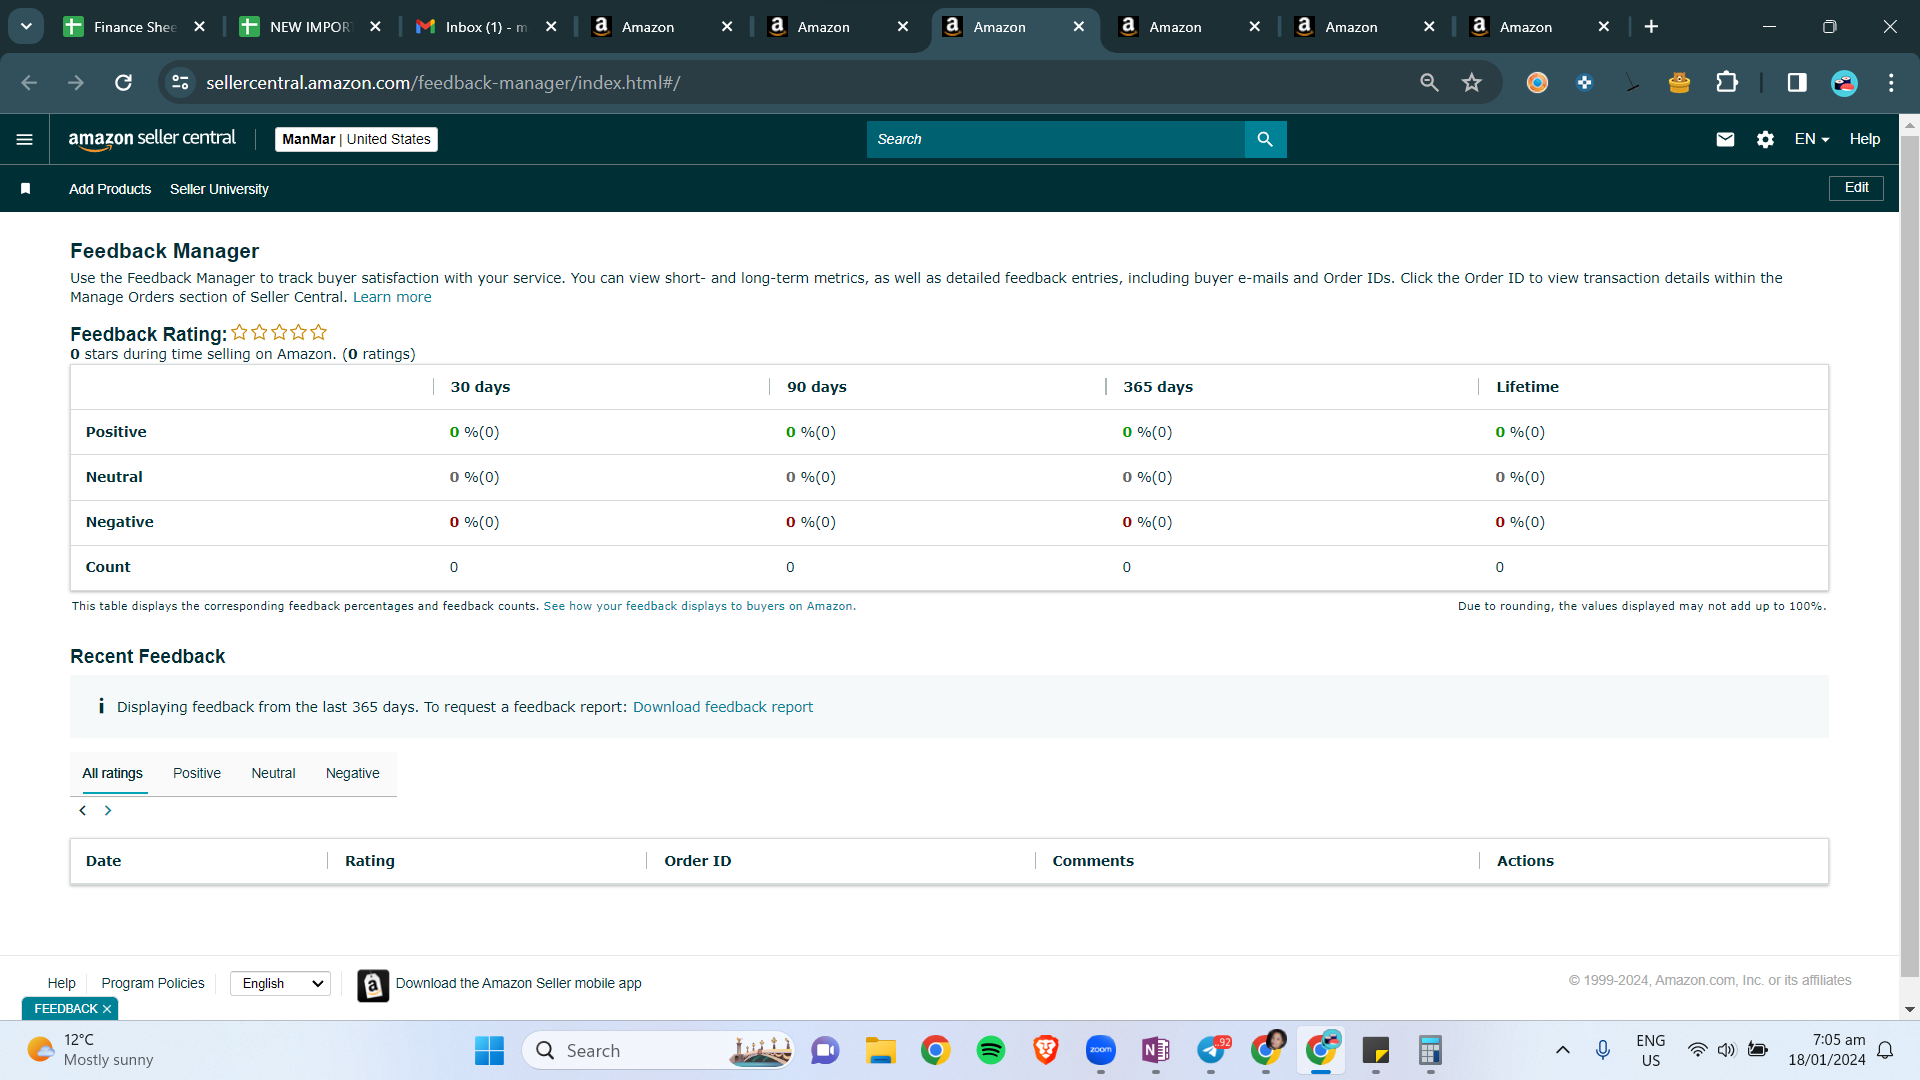1920x1080 pixels.
Task: Click the Edit bookmarks button
Action: [1856, 188]
